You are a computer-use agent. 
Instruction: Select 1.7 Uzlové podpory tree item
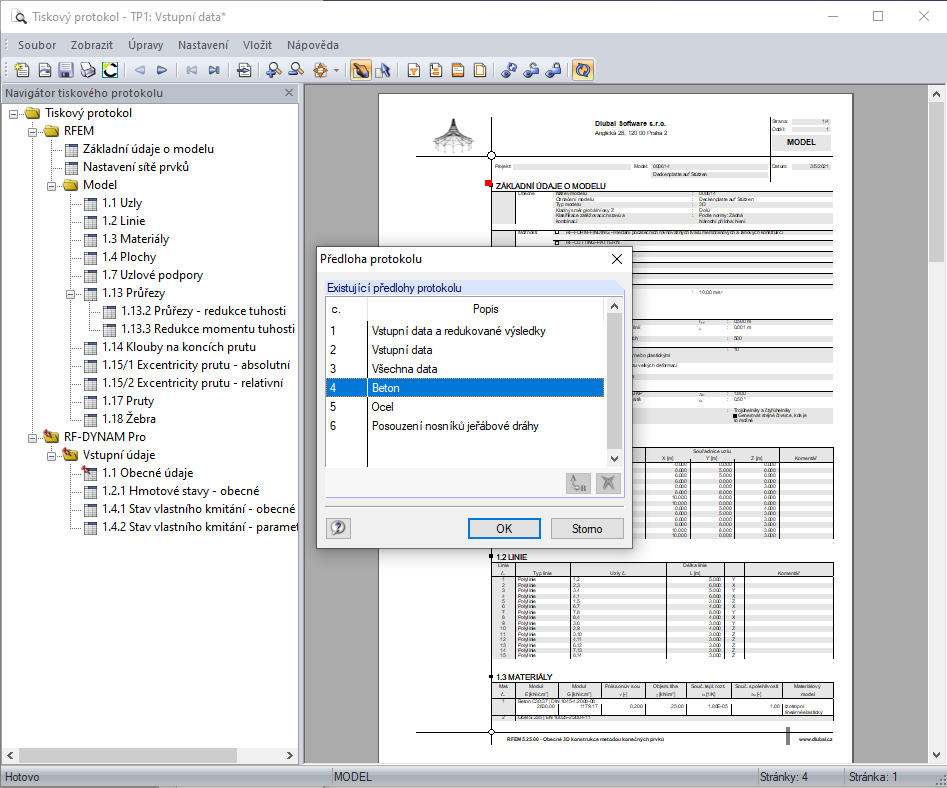click(152, 275)
